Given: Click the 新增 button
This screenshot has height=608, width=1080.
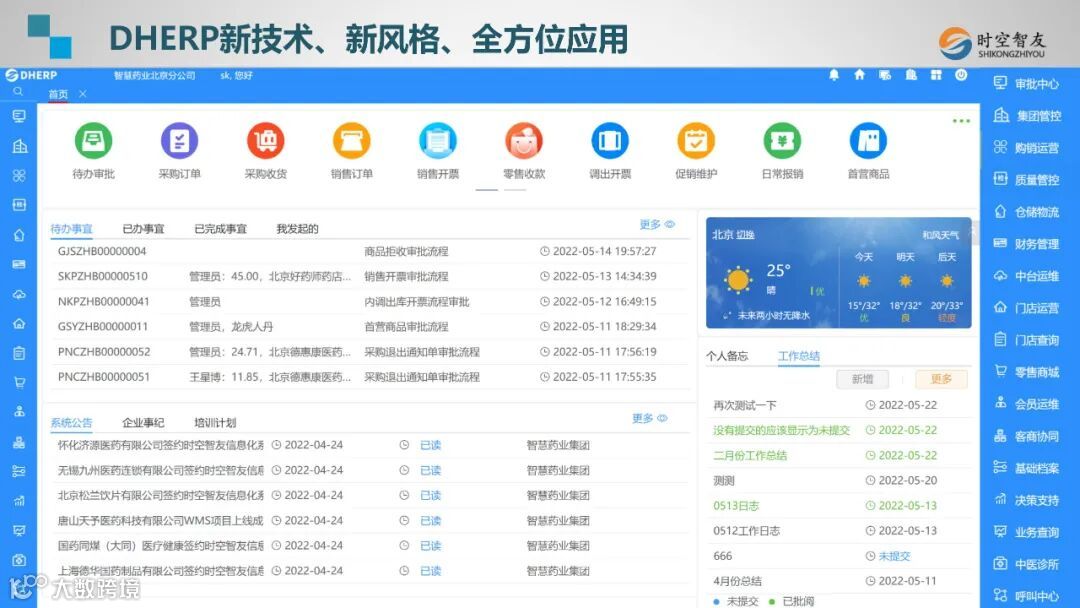Looking at the screenshot, I should [862, 379].
